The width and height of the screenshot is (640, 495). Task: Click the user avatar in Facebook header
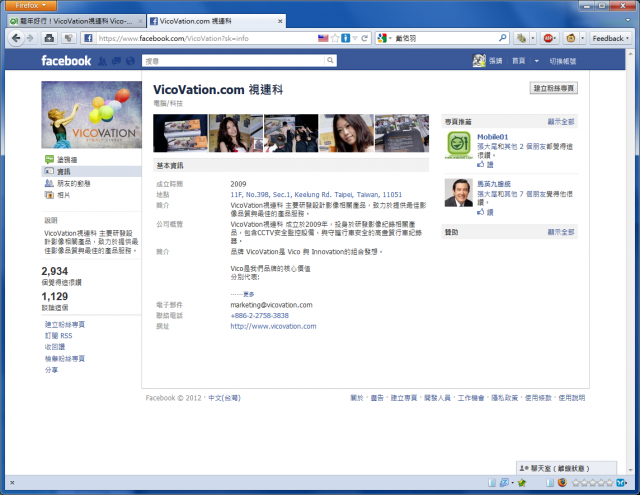click(479, 61)
